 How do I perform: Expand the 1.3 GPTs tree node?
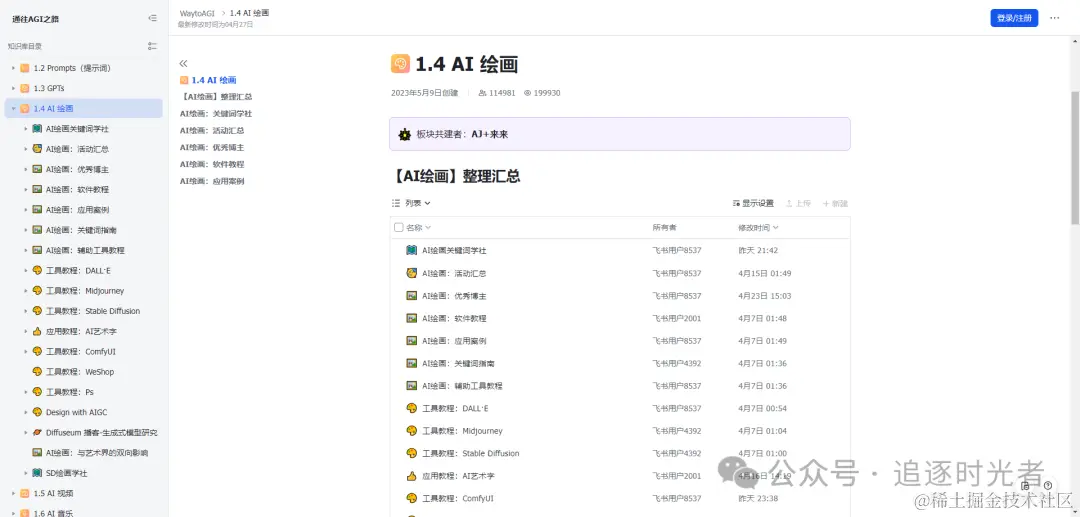13,88
